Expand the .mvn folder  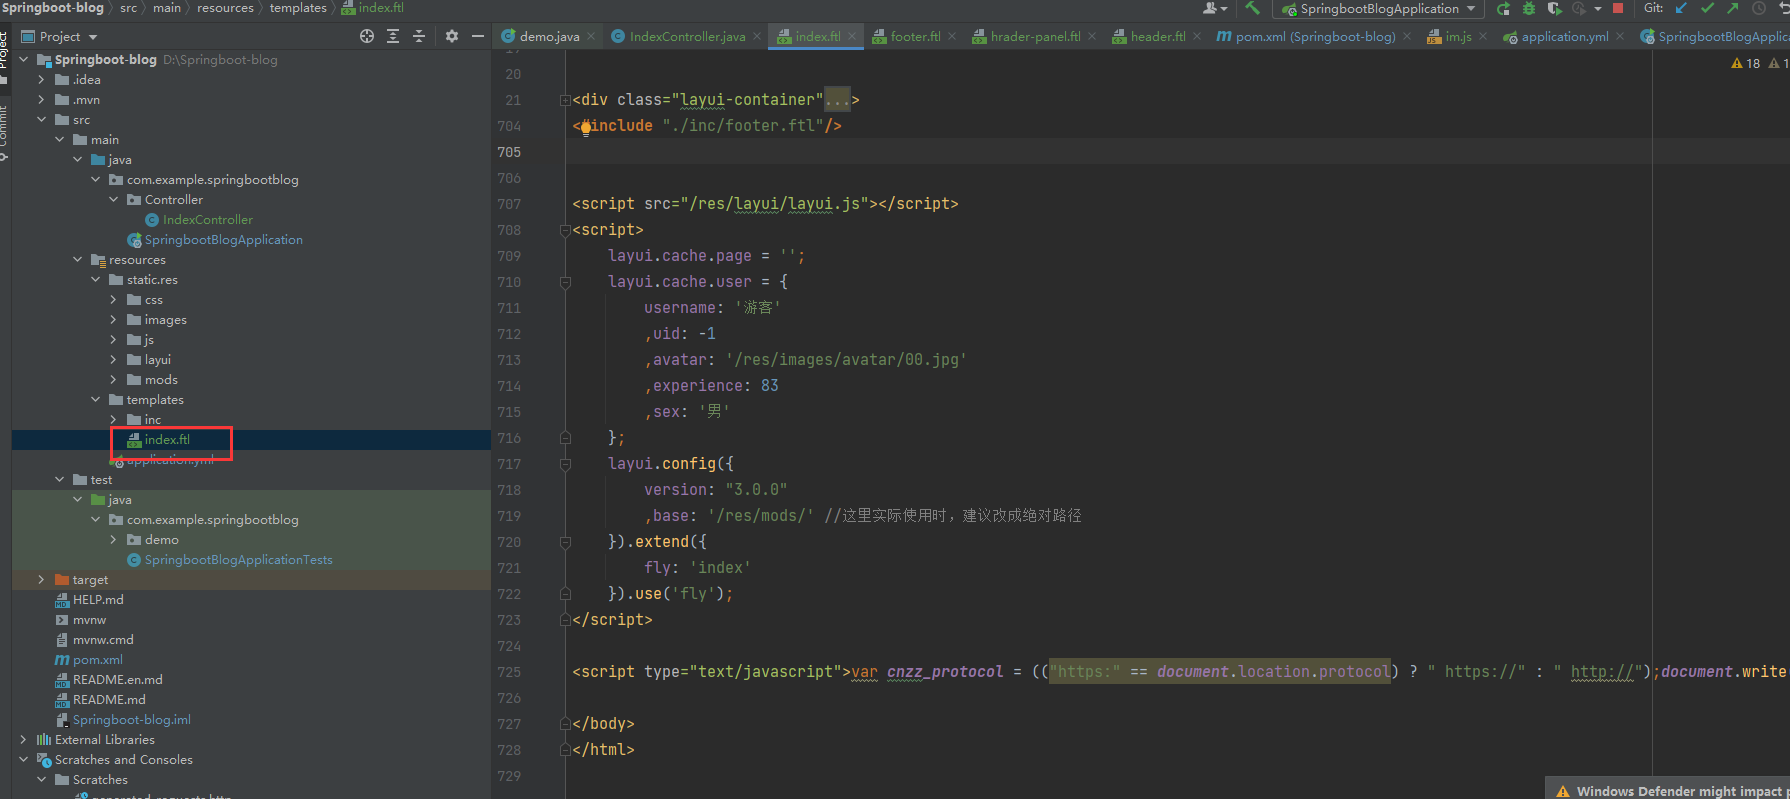[41, 100]
